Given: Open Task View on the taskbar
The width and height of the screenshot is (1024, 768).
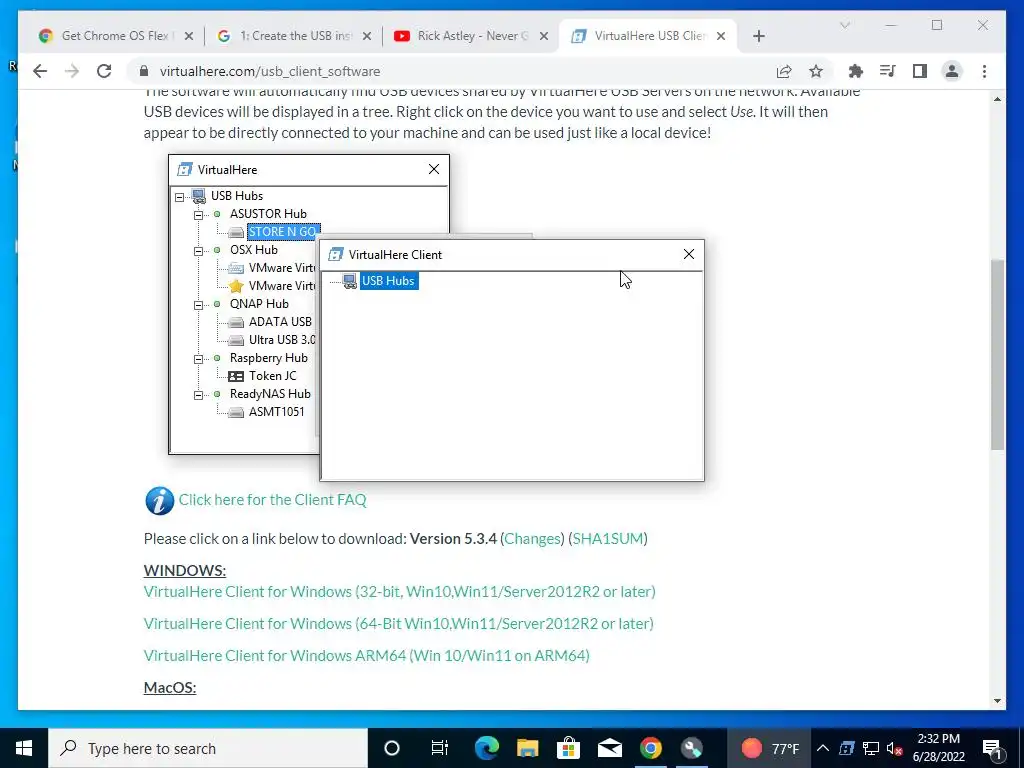Looking at the screenshot, I should 440,748.
